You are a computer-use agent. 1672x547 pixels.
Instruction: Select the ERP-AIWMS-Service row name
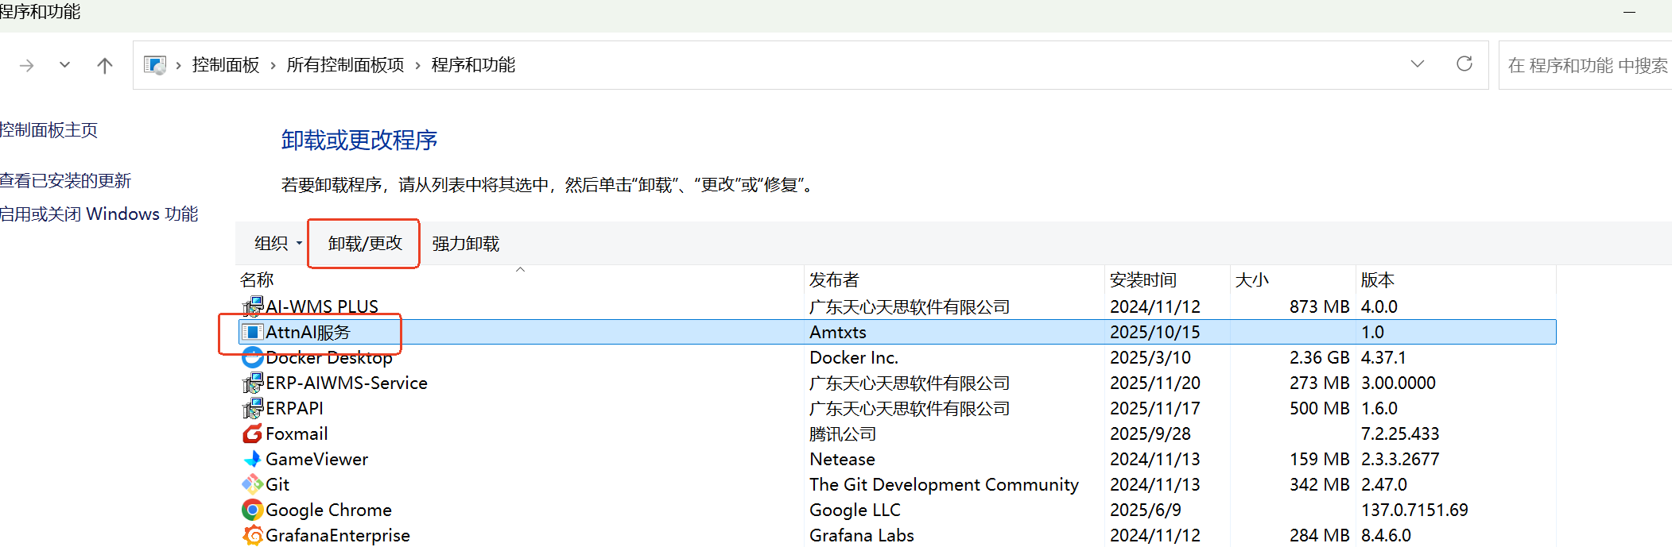(x=346, y=383)
